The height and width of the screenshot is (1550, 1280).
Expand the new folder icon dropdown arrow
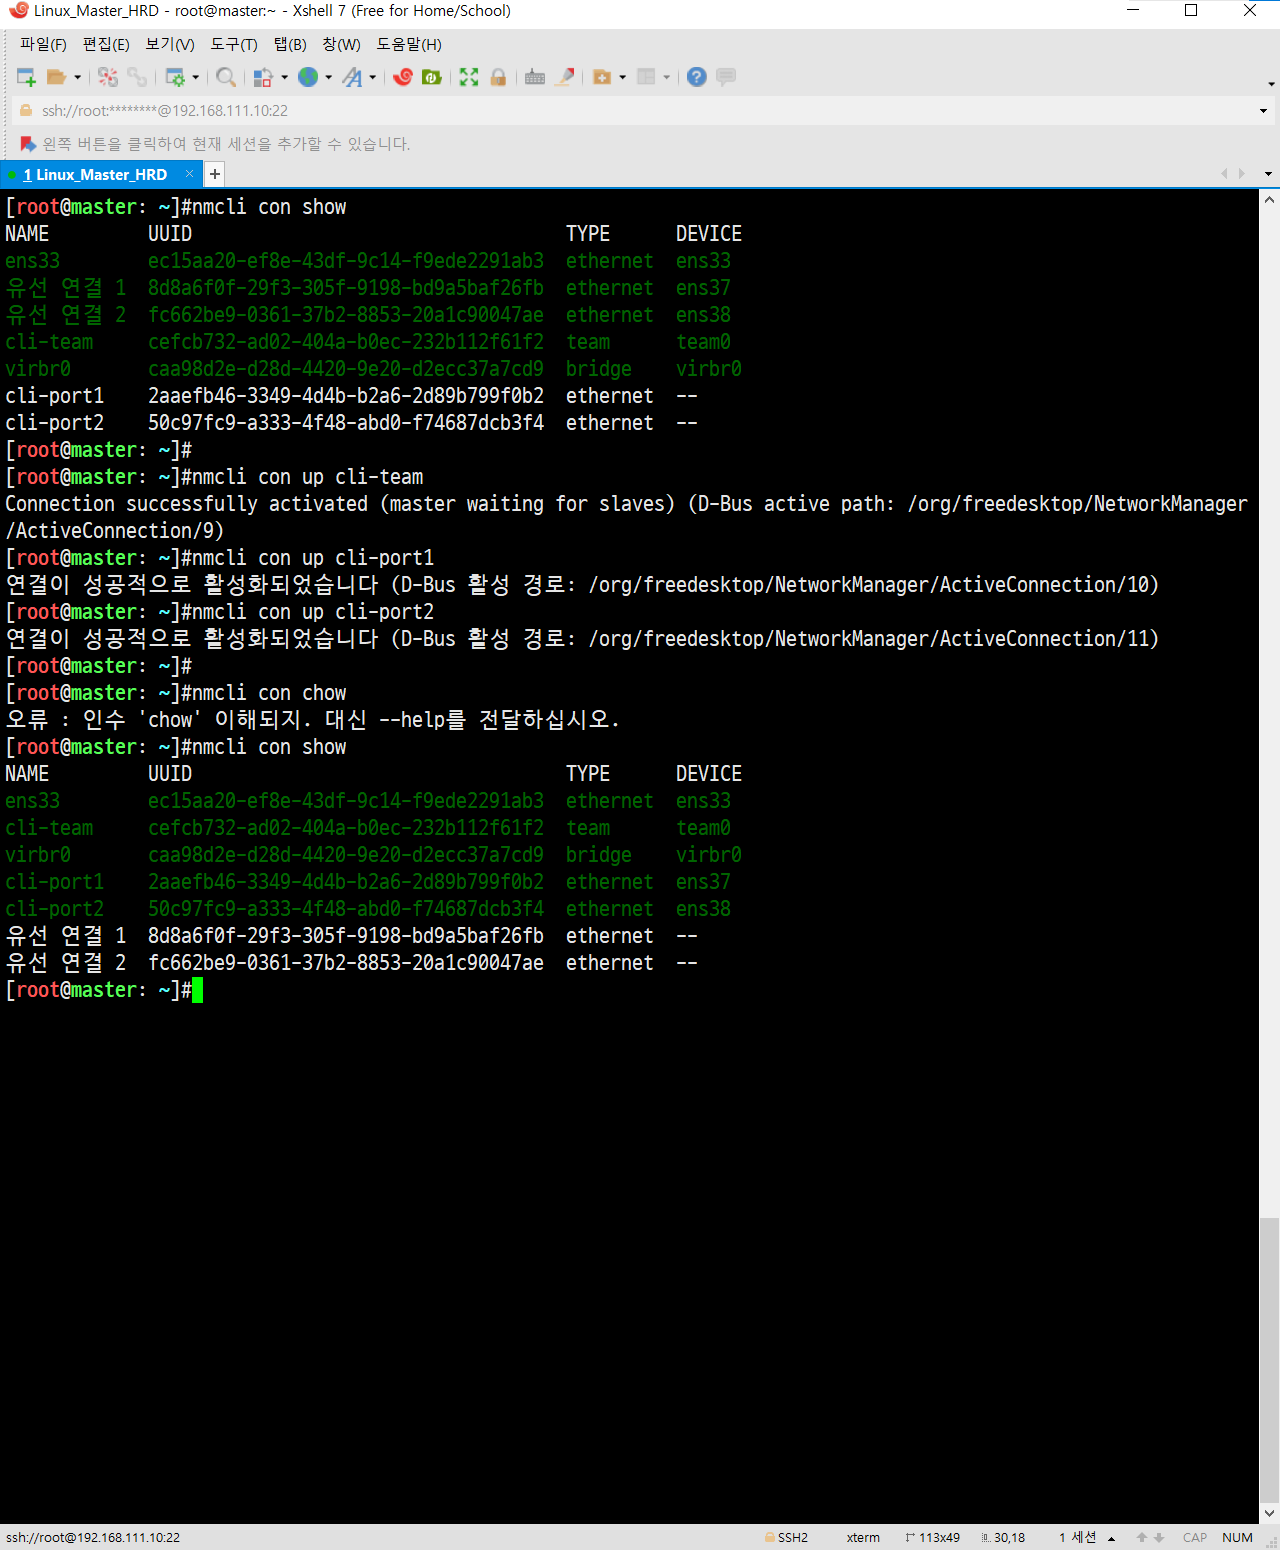pos(622,77)
